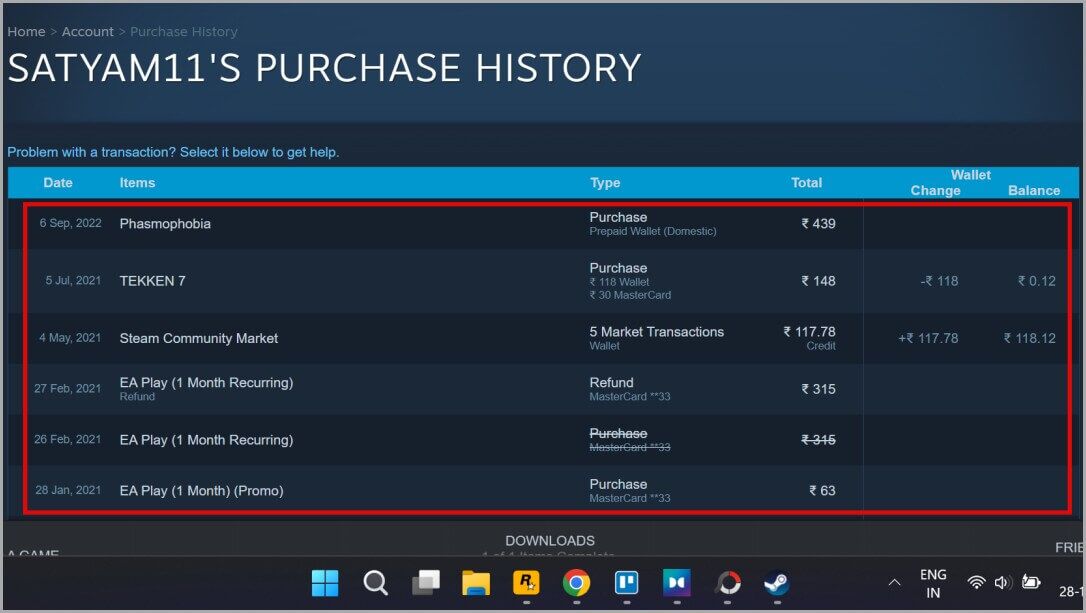Click the +₹ 117.78 wallet change
The width and height of the screenshot is (1086, 613).
[928, 339]
